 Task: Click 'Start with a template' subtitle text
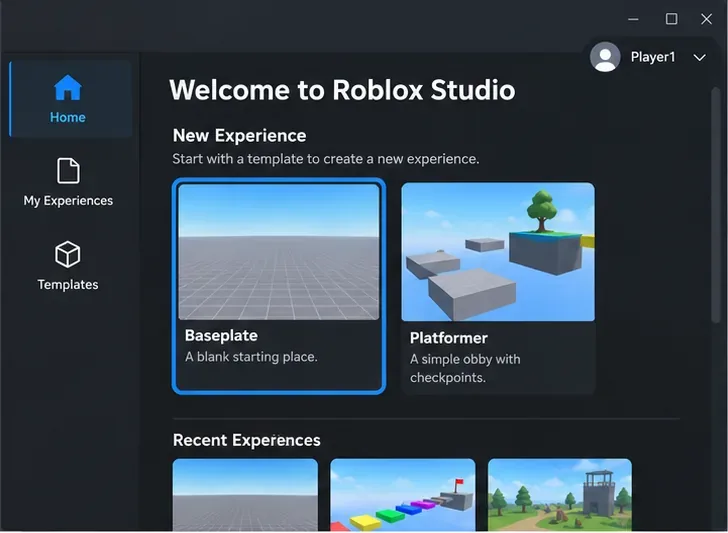point(325,159)
